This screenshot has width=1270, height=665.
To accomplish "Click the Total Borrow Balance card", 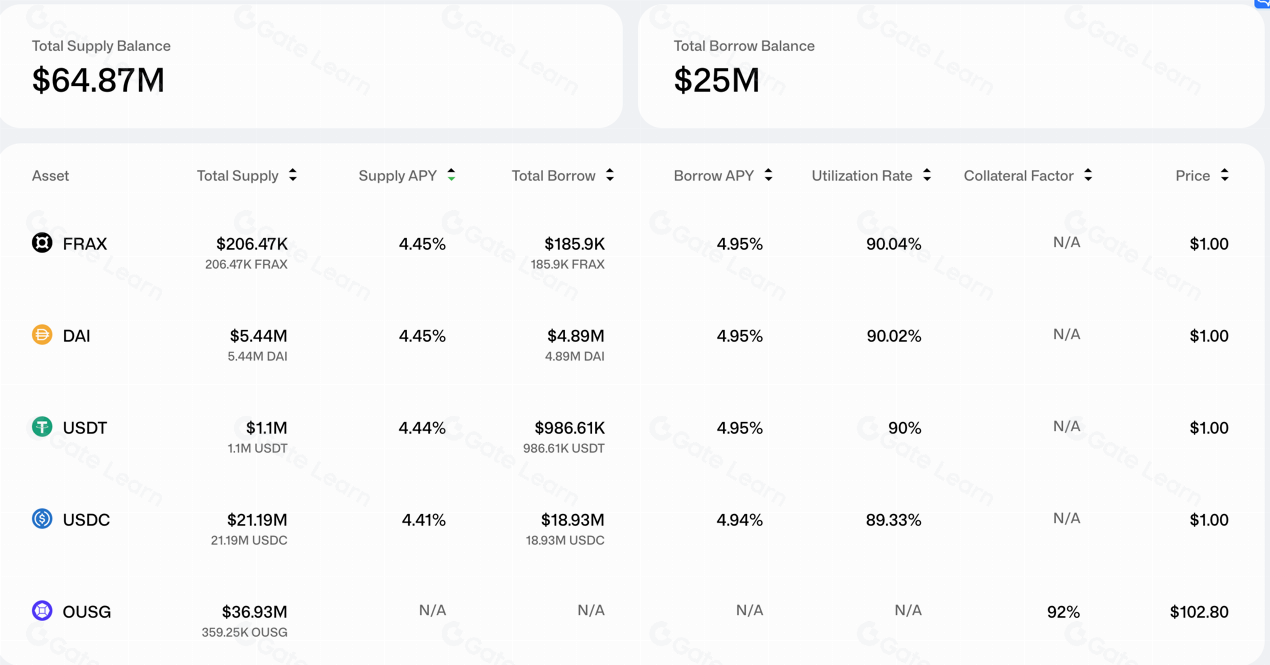I will [x=950, y=66].
